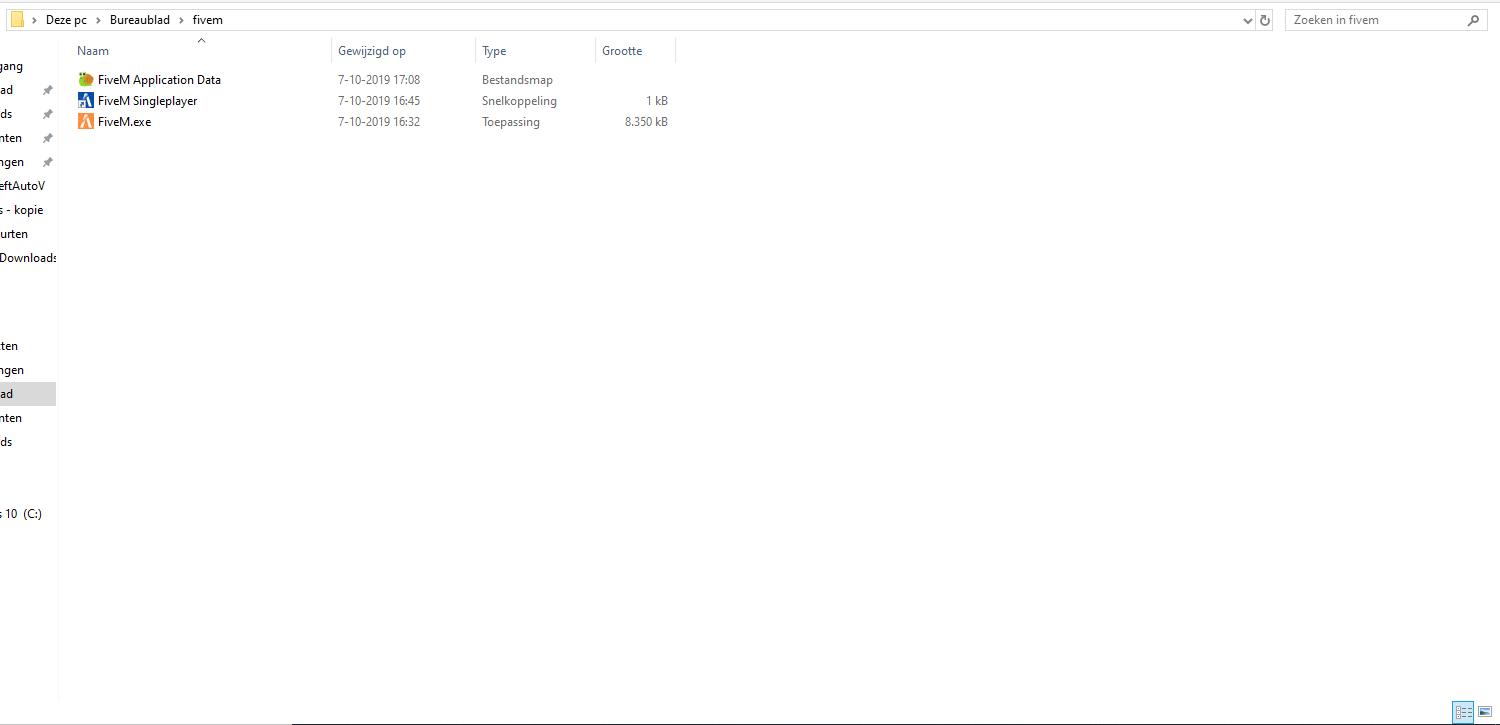Select the FiveM.exe application icon
Viewport: 1500px width, 725px height.
tap(86, 122)
